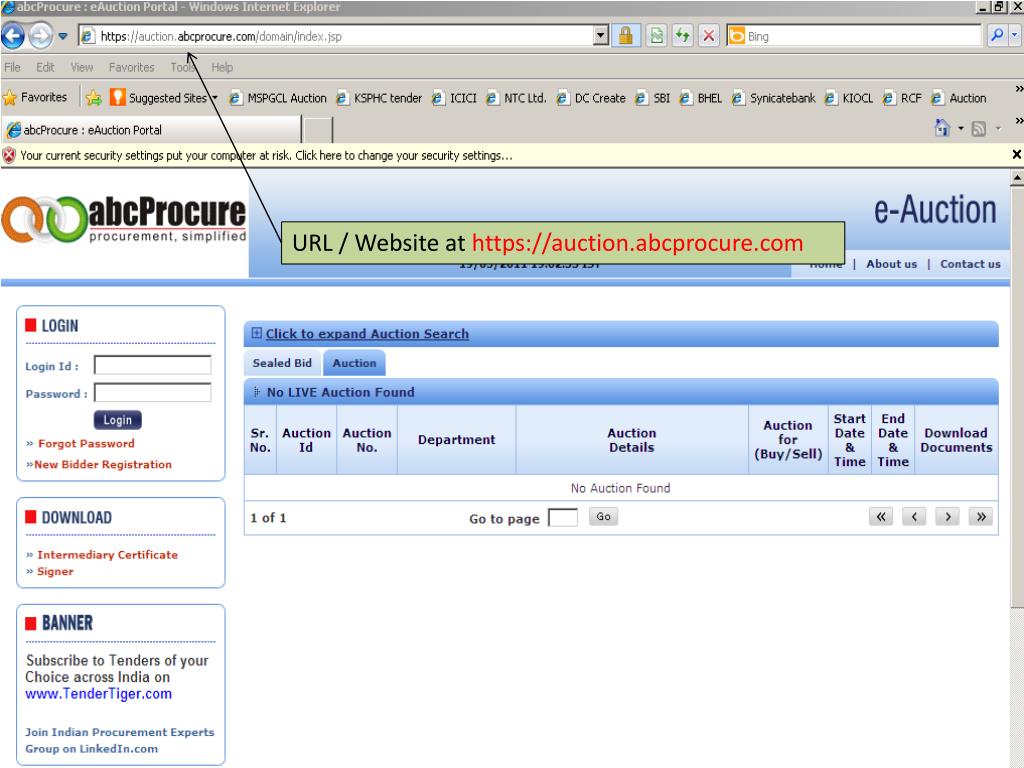Click the browser Forward arrow button
The height and width of the screenshot is (768, 1024).
40,36
